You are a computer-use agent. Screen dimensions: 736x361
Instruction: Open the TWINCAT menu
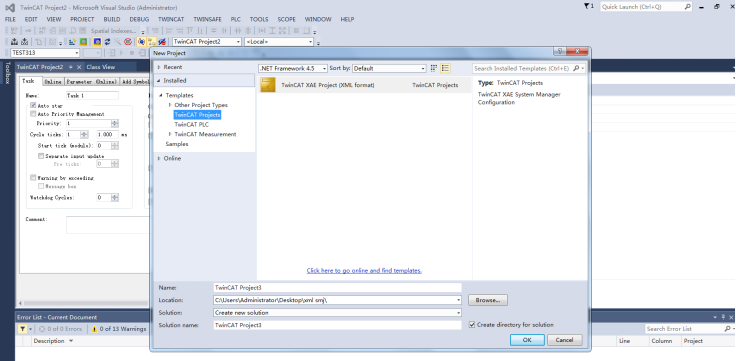tap(171, 19)
